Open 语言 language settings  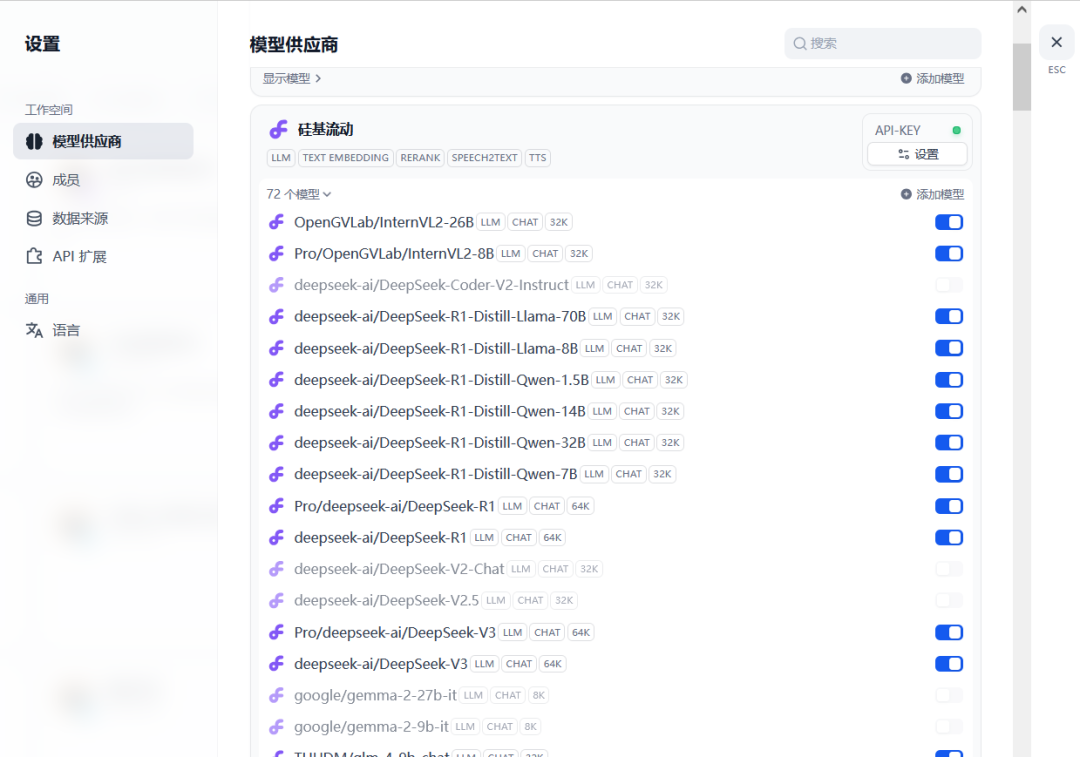pyautogui.click(x=103, y=330)
